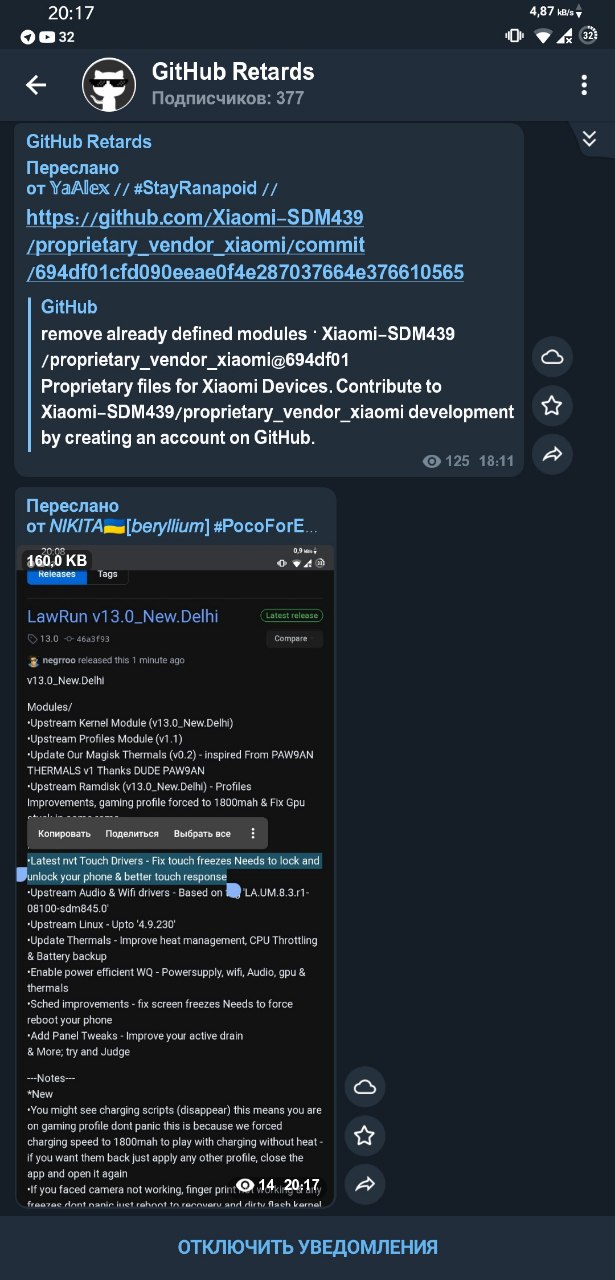Tap the battery indicator in status bar
This screenshot has width=615, height=1280.
(x=589, y=36)
